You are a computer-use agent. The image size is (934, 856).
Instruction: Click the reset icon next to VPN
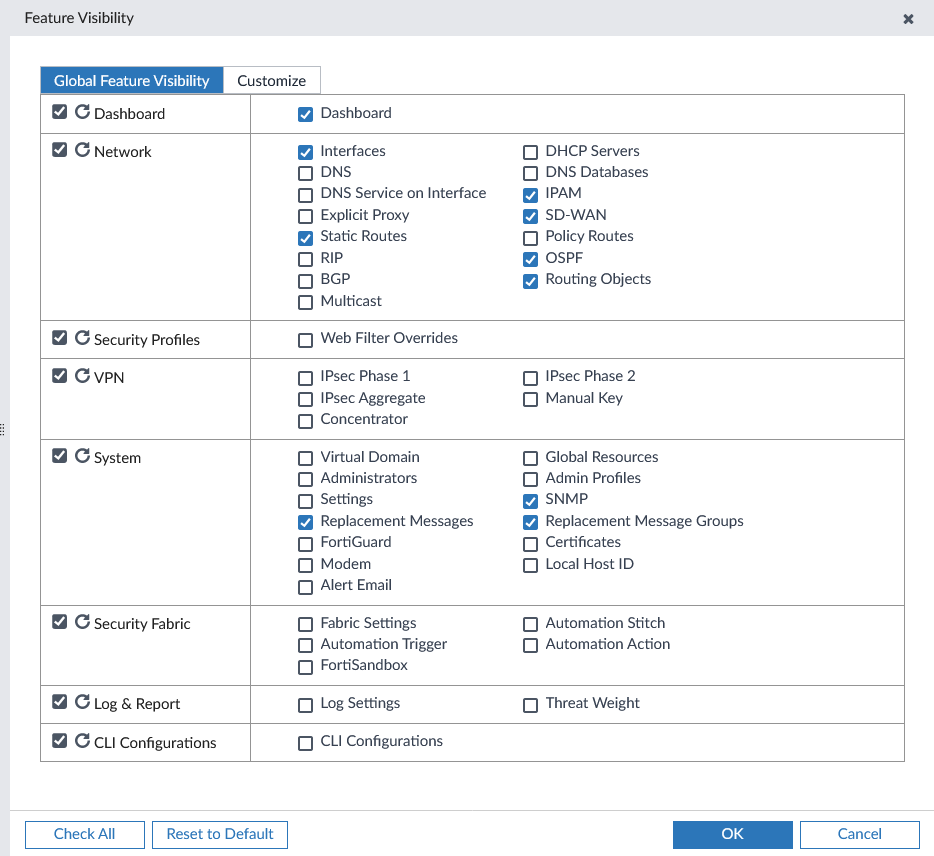click(82, 375)
